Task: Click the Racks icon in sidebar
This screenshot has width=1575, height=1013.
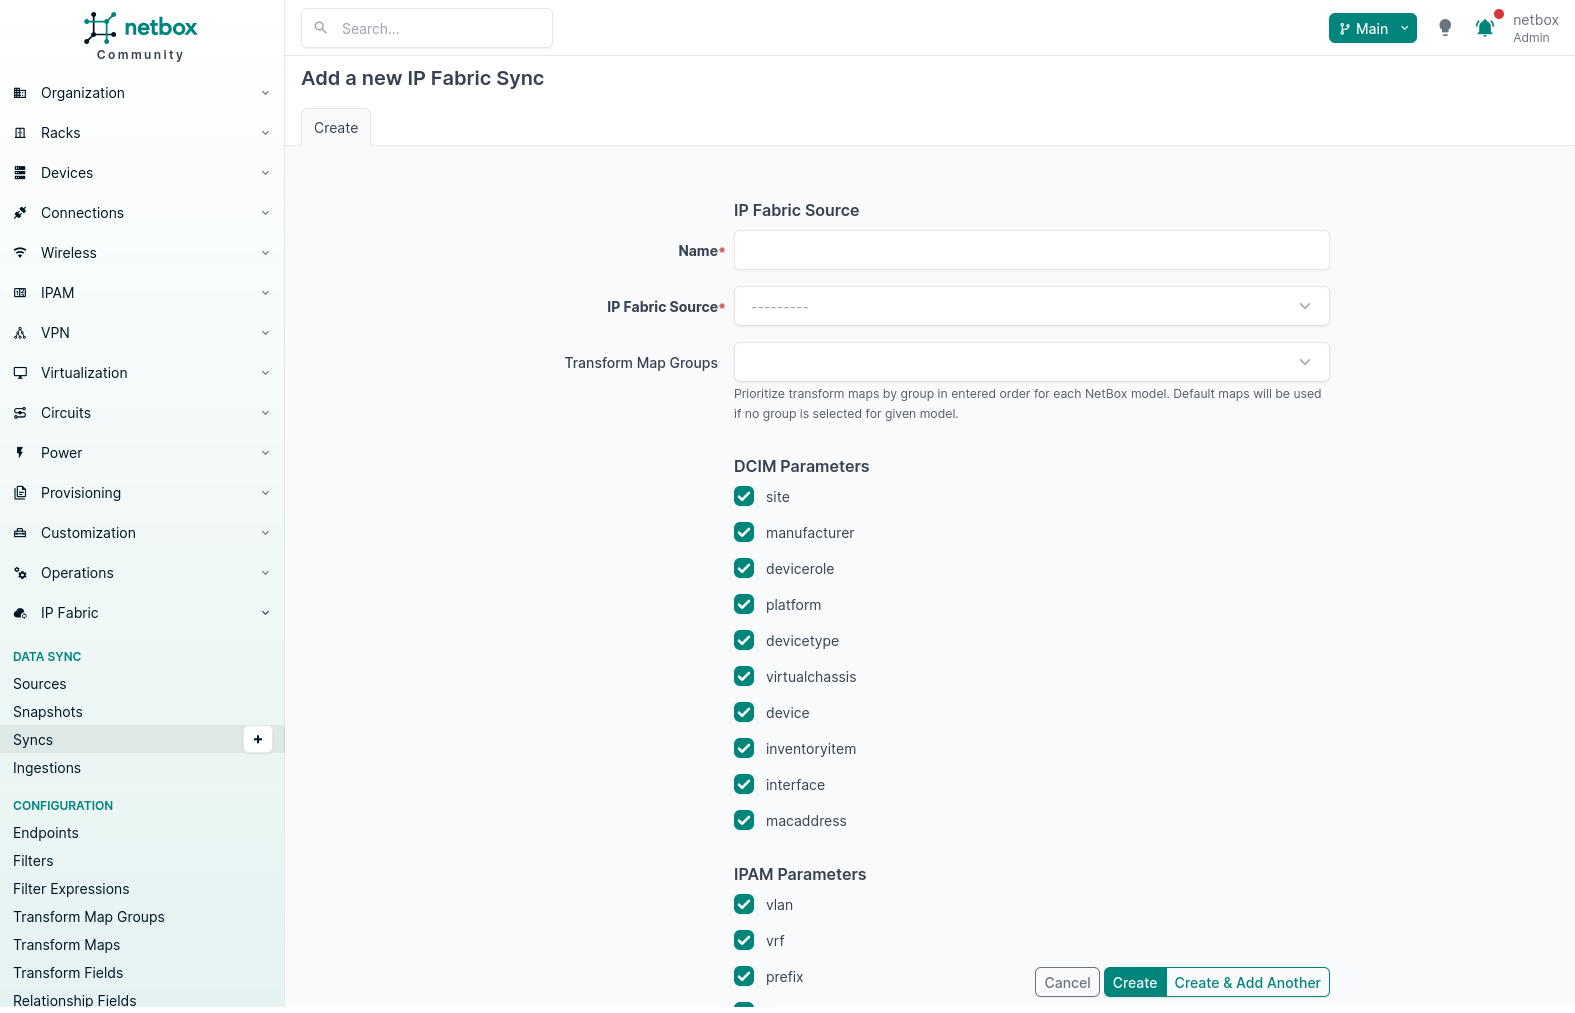Action: point(20,133)
